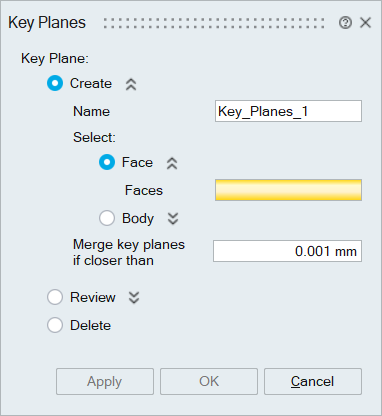
Task: Collapse the Face section chevron
Action: pyautogui.click(x=172, y=163)
